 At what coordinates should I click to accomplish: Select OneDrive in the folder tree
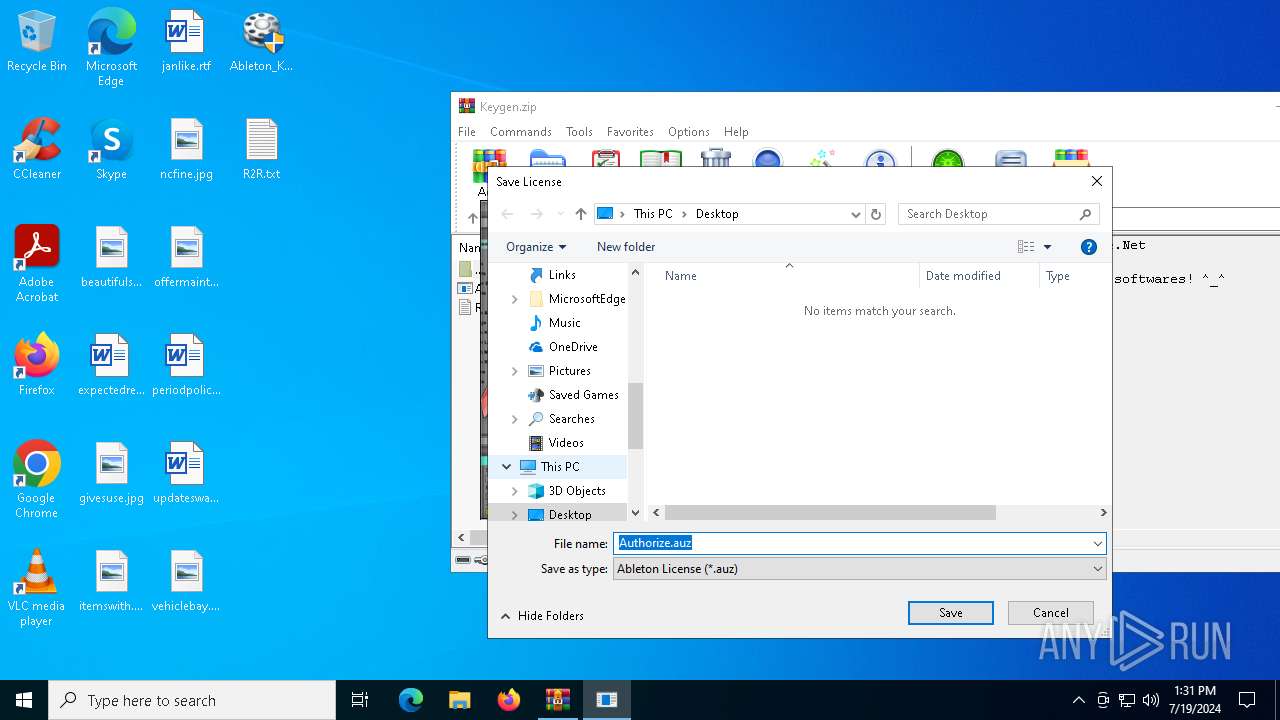point(572,347)
